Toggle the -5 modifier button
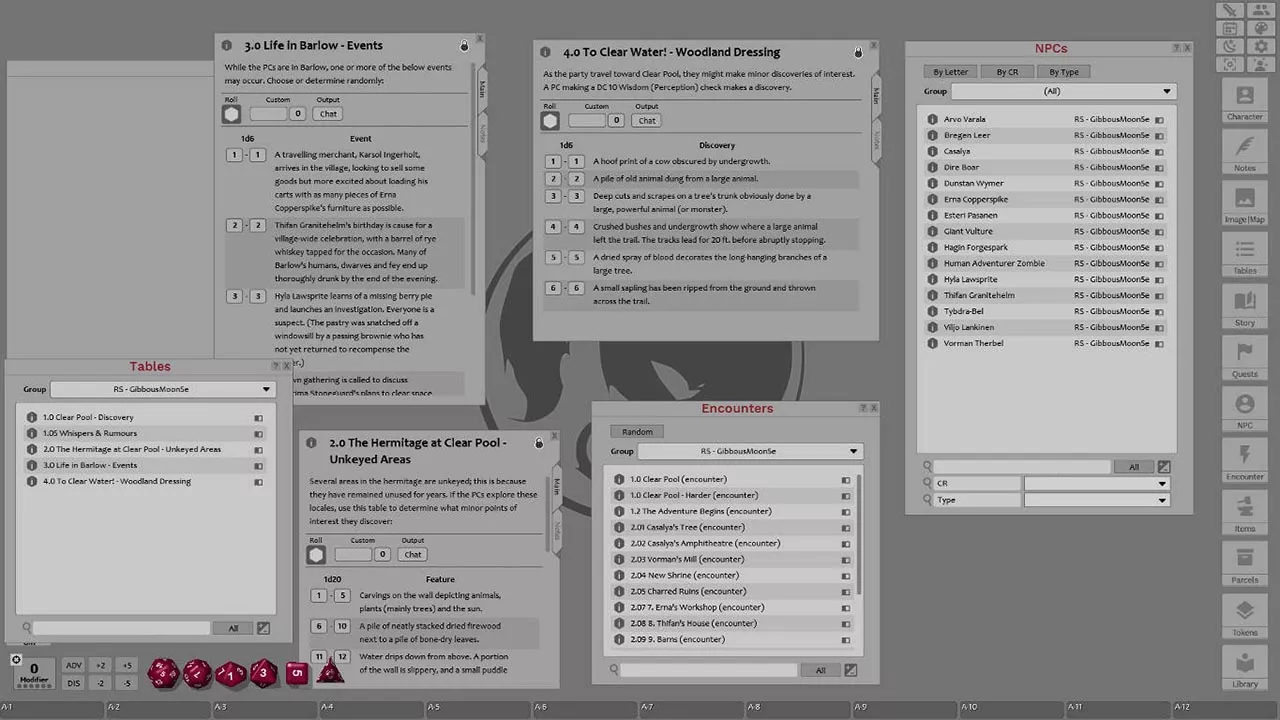The width and height of the screenshot is (1280, 720). pyautogui.click(x=126, y=683)
